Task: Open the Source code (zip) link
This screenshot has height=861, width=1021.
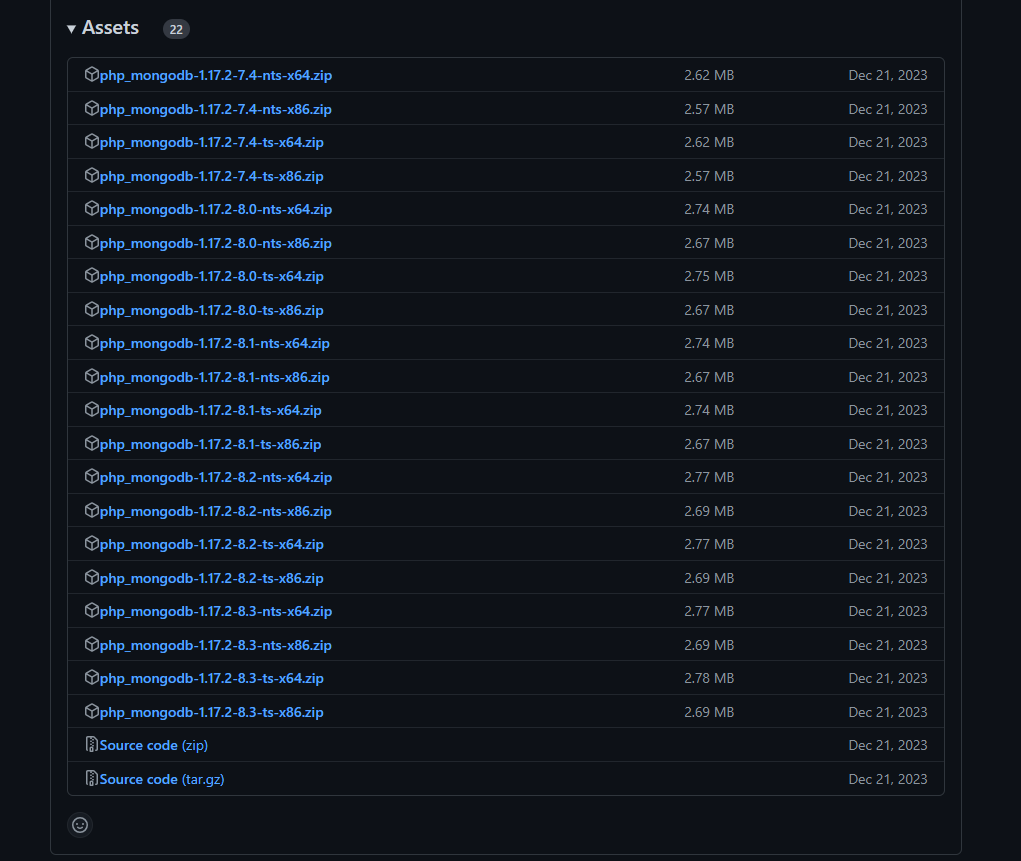Action: pos(154,746)
